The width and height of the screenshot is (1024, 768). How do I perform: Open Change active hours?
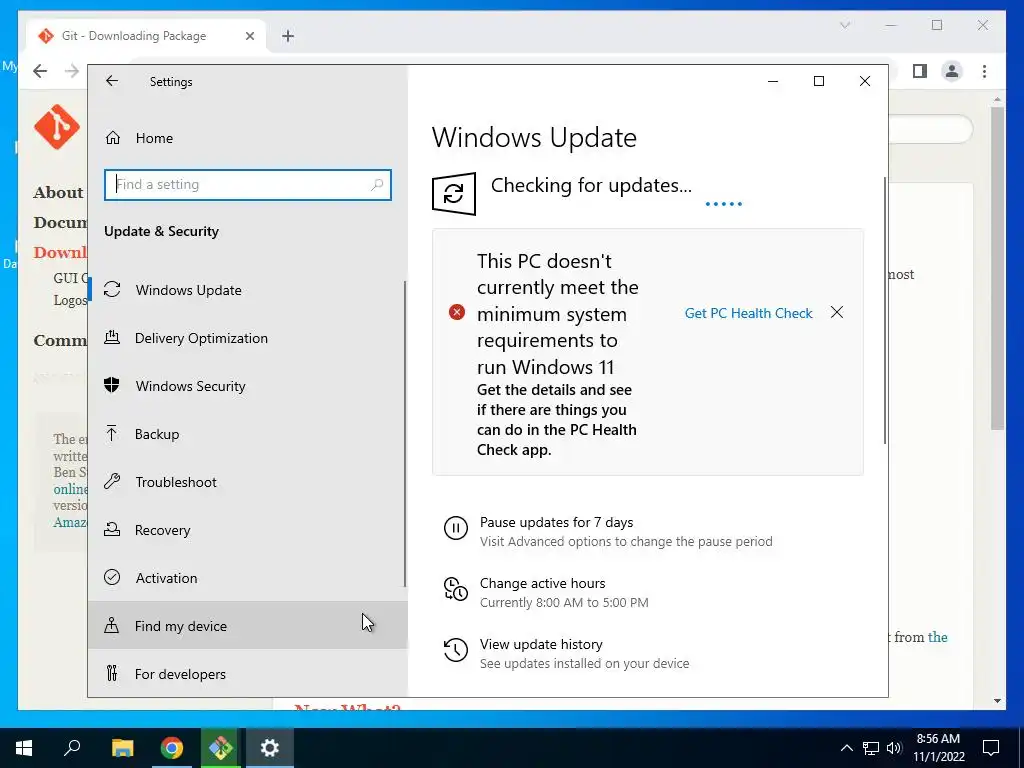542,583
